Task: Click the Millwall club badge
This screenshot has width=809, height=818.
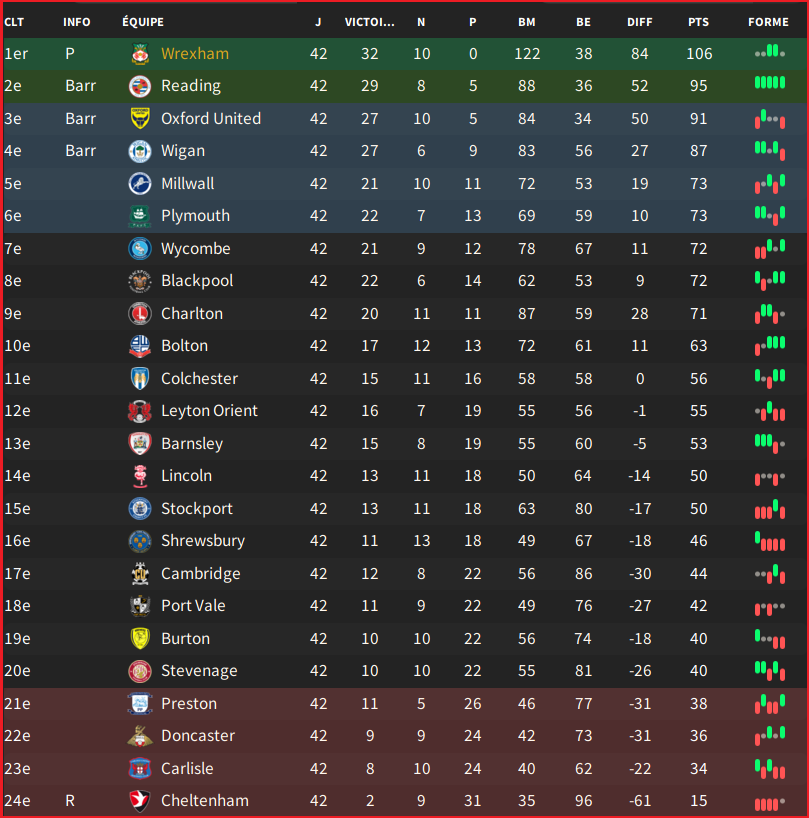Action: [x=140, y=184]
